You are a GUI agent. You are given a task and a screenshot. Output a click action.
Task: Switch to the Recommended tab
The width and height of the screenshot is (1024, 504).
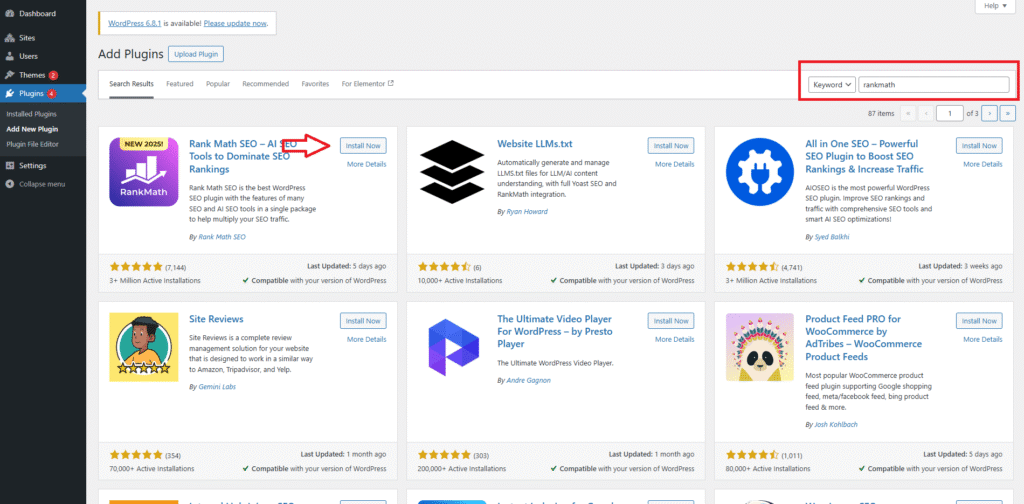[266, 84]
